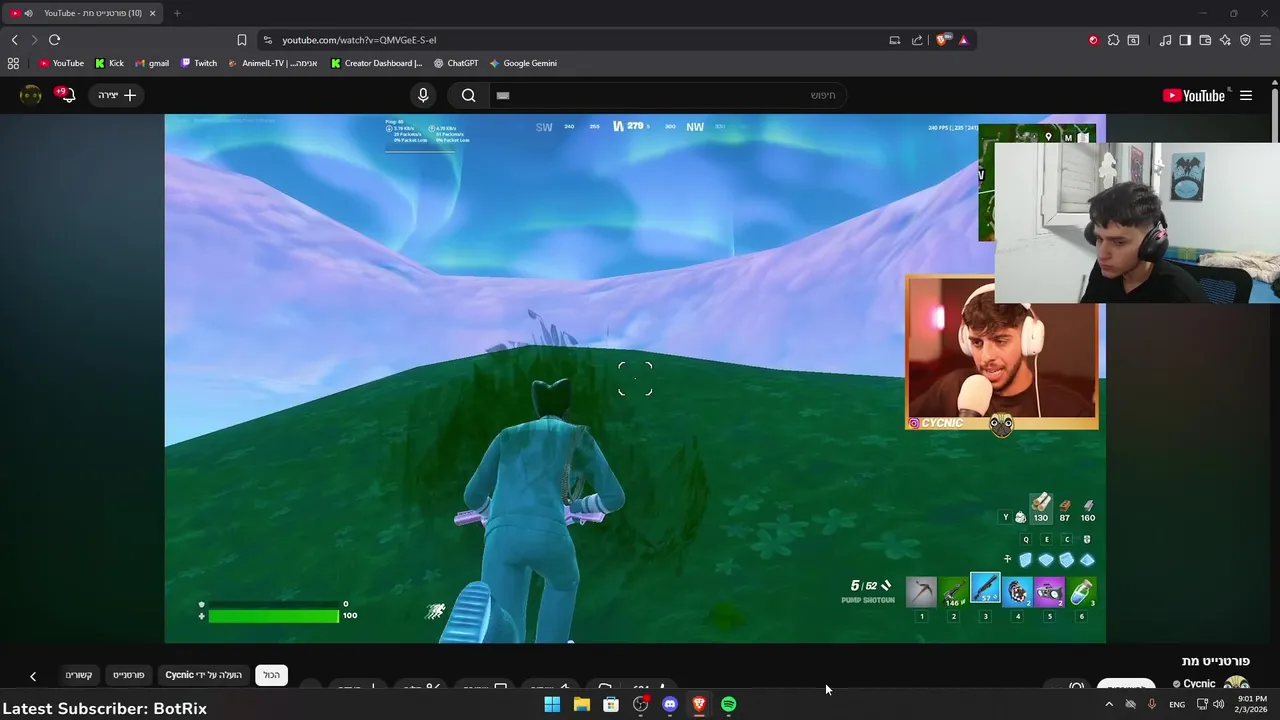Image resolution: width=1280 pixels, height=720 pixels.
Task: Open the Creator Dashboard bookmark
Action: point(377,63)
